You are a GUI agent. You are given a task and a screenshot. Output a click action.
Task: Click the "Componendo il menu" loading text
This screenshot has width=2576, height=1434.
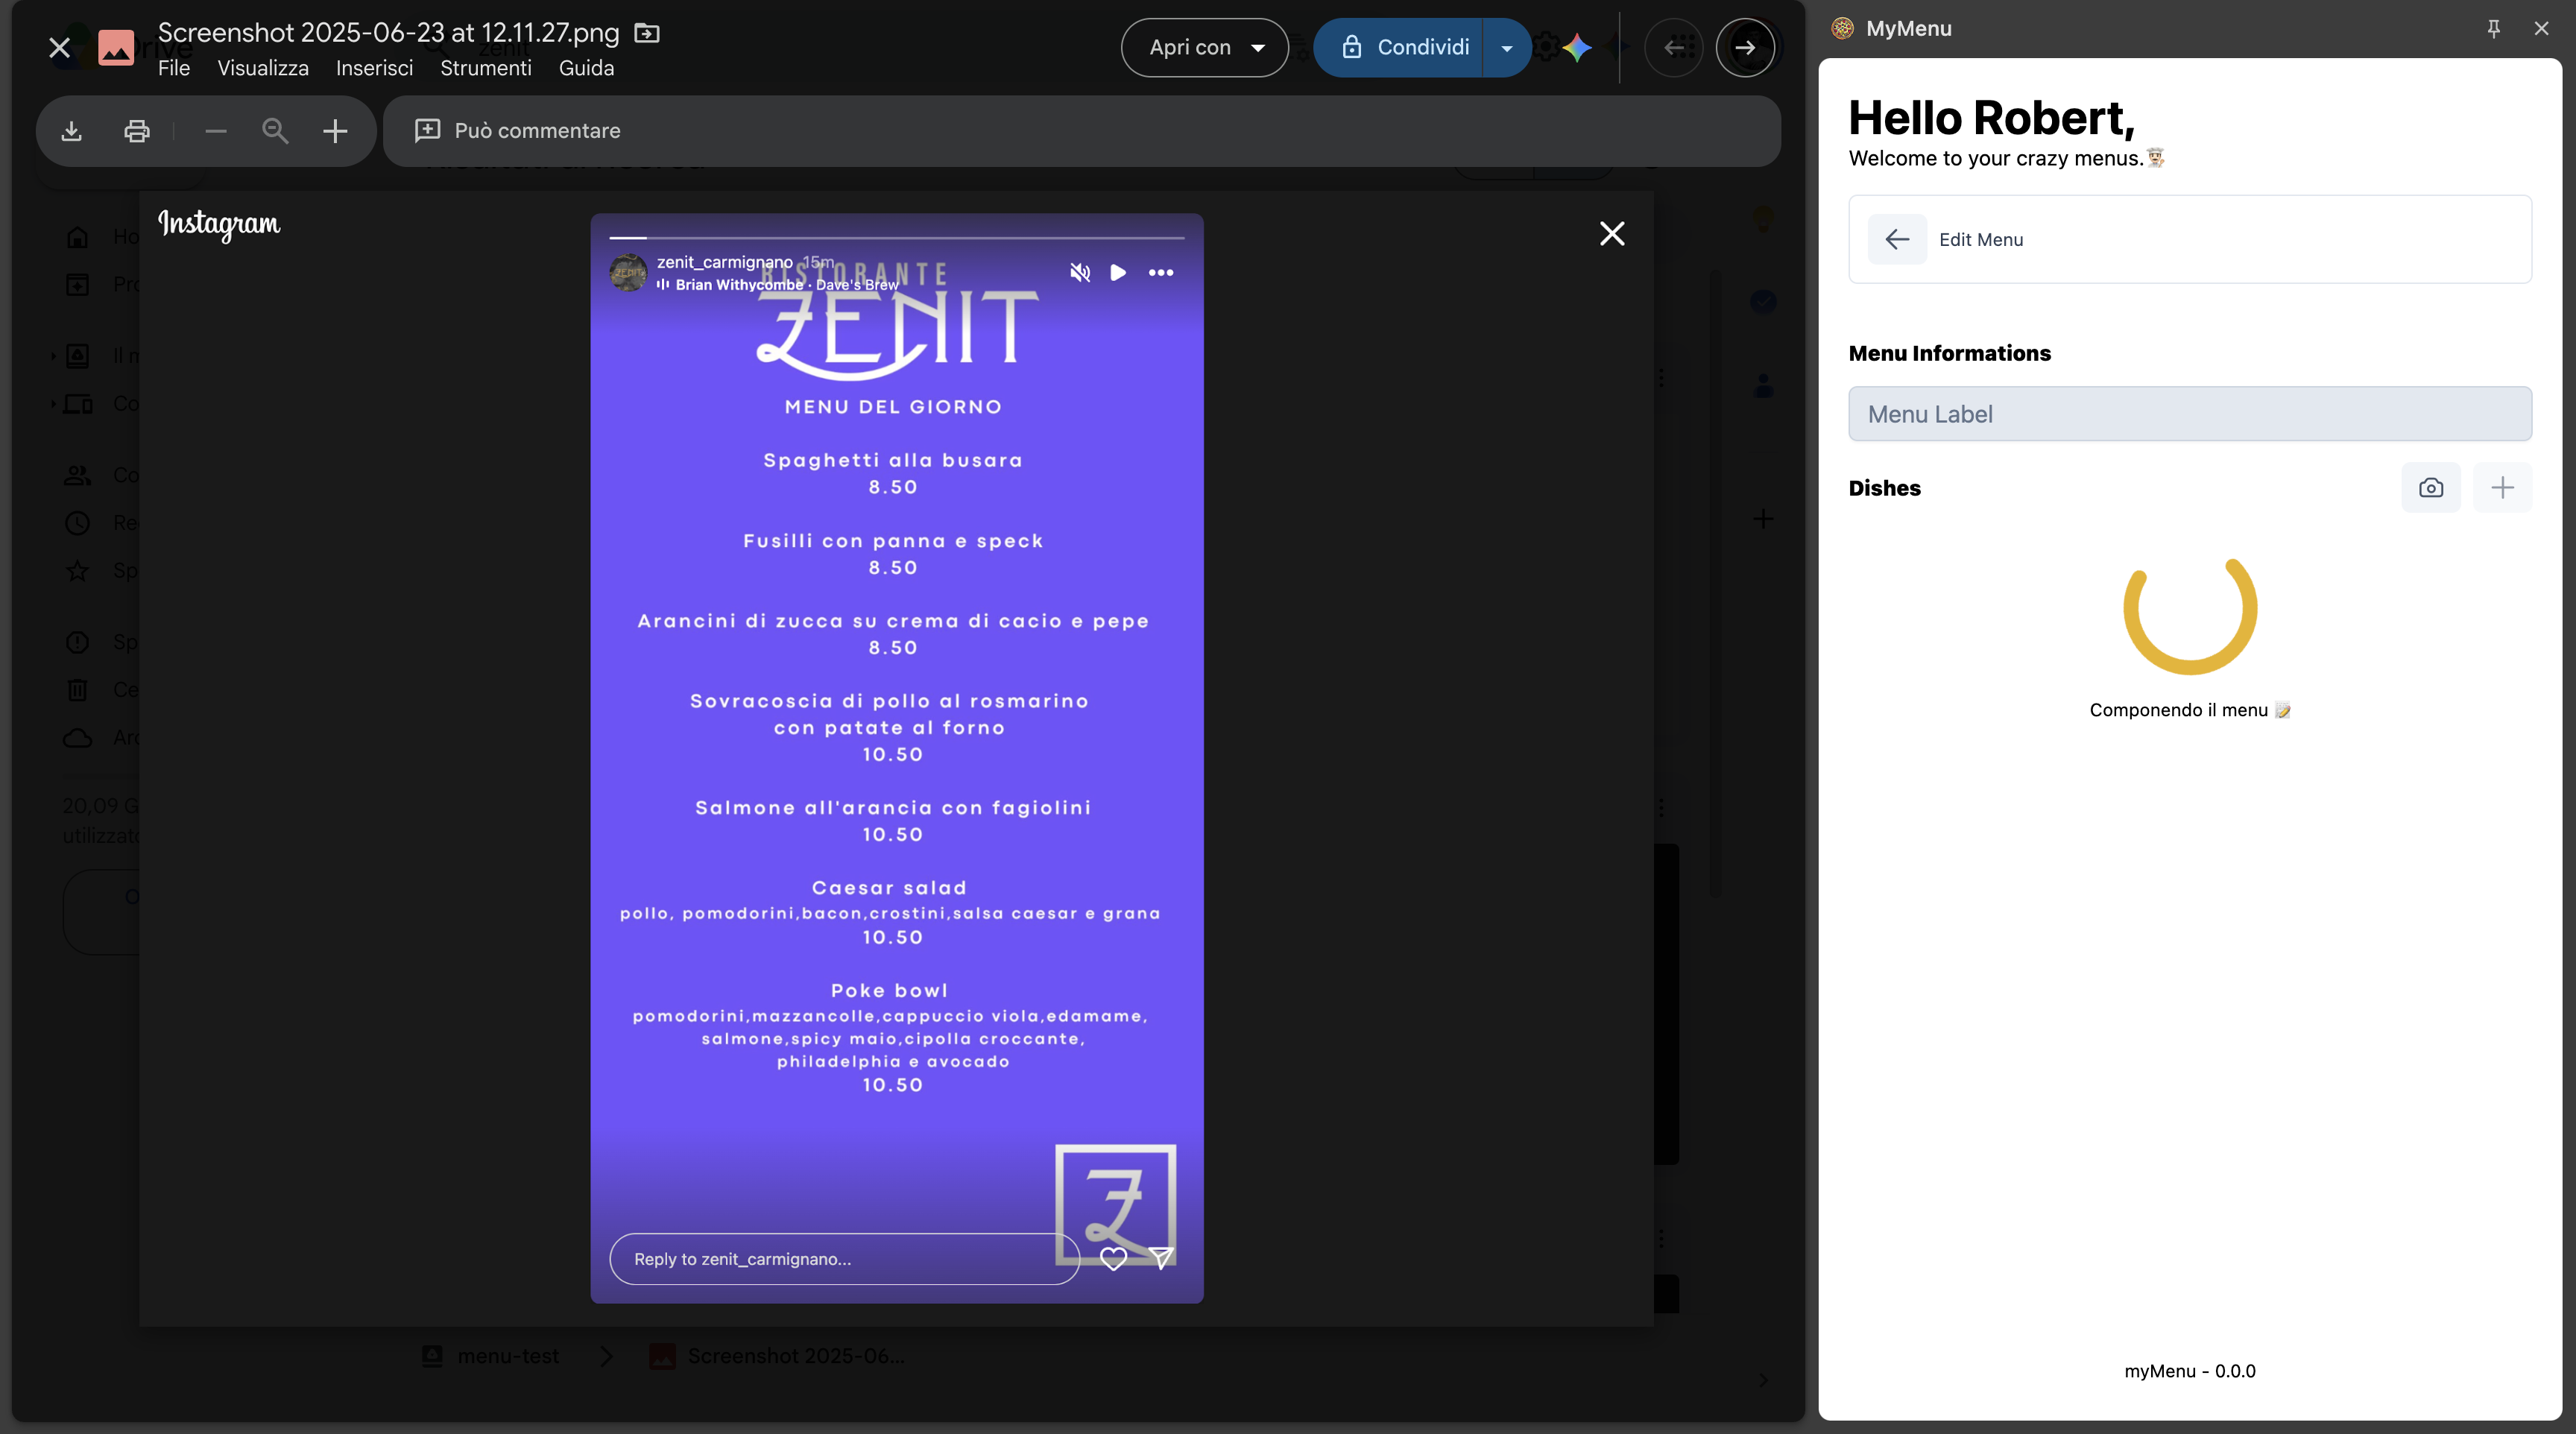(2189, 710)
